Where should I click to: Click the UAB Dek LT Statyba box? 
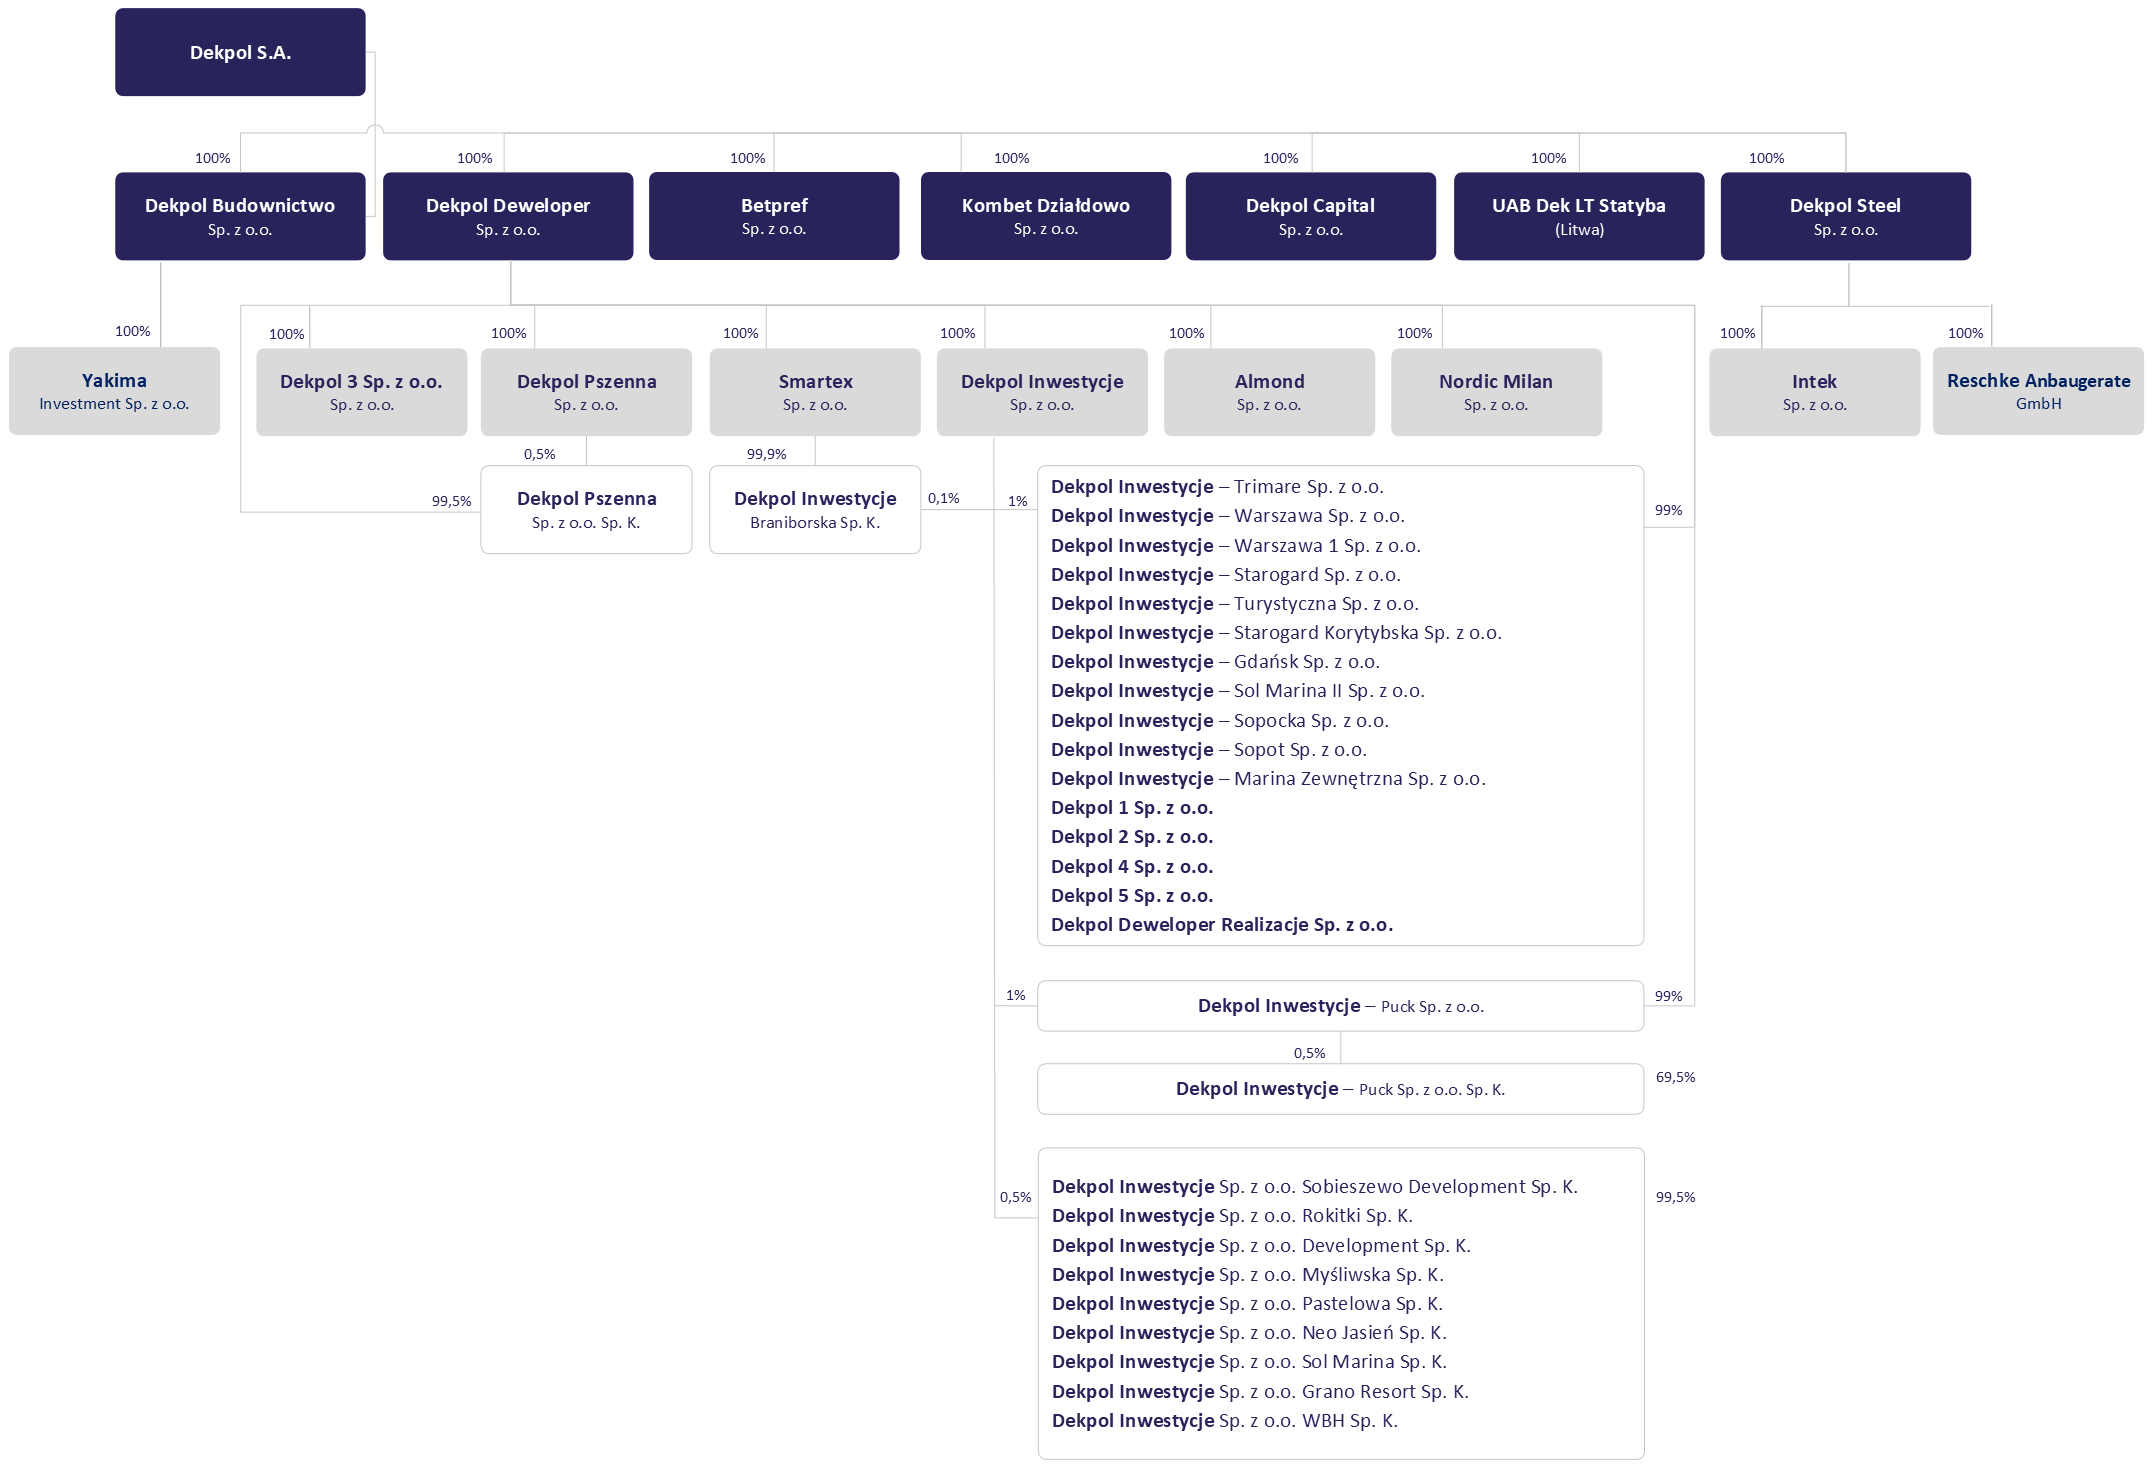point(1578,216)
